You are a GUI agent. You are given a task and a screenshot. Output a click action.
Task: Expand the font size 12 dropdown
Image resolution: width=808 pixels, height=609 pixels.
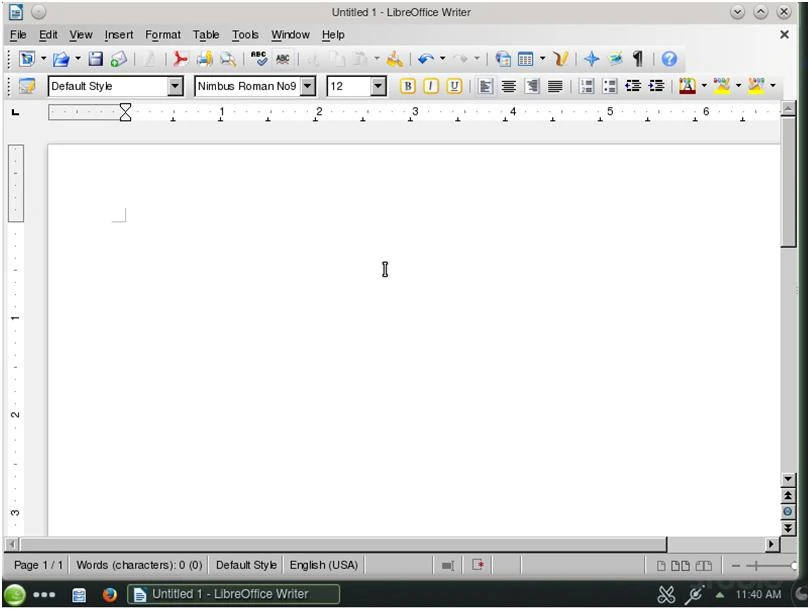click(378, 86)
